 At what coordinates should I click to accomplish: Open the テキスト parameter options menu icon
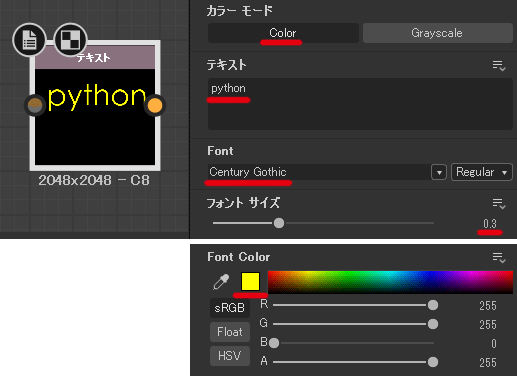click(x=499, y=65)
